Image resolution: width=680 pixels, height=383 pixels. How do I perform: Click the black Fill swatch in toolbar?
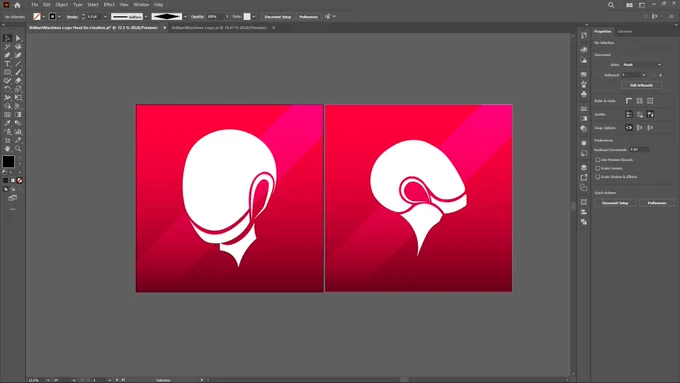pyautogui.click(x=8, y=161)
